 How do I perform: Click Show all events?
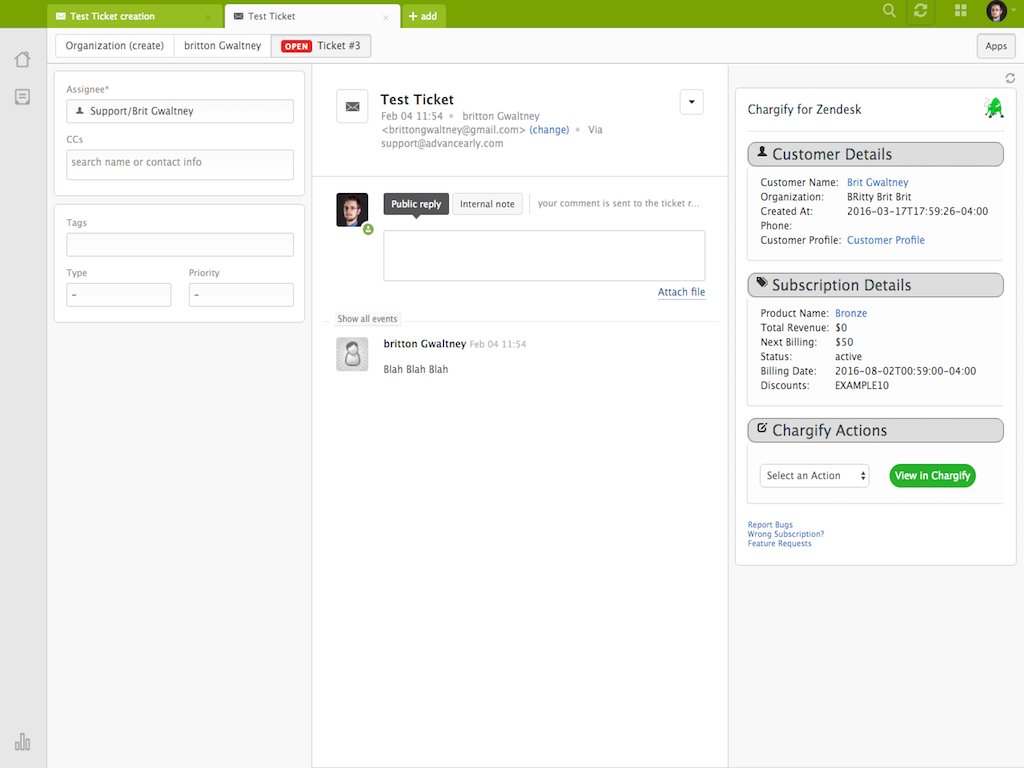pyautogui.click(x=367, y=319)
